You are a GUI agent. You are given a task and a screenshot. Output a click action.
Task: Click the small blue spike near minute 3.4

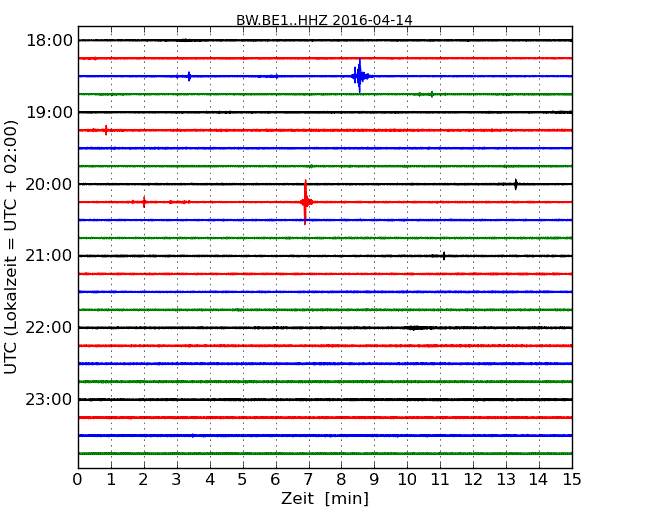point(189,76)
